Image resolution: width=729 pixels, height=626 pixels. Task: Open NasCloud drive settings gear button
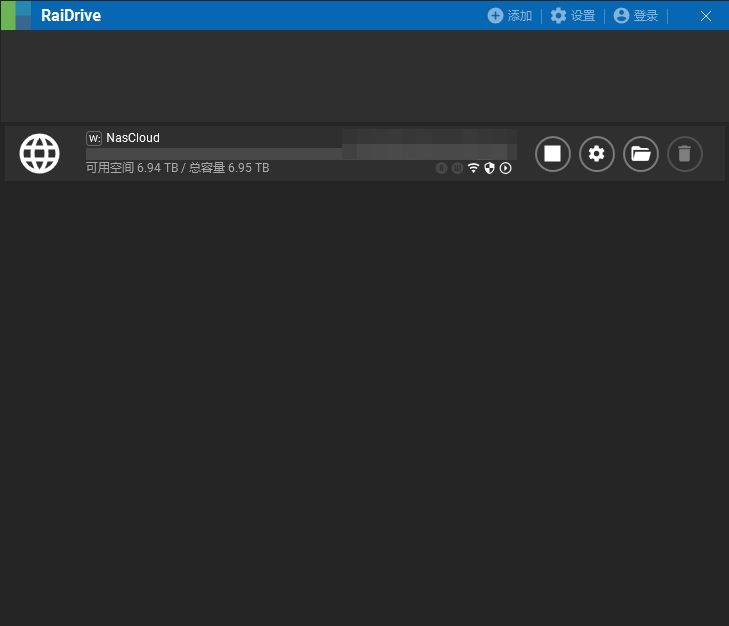596,153
